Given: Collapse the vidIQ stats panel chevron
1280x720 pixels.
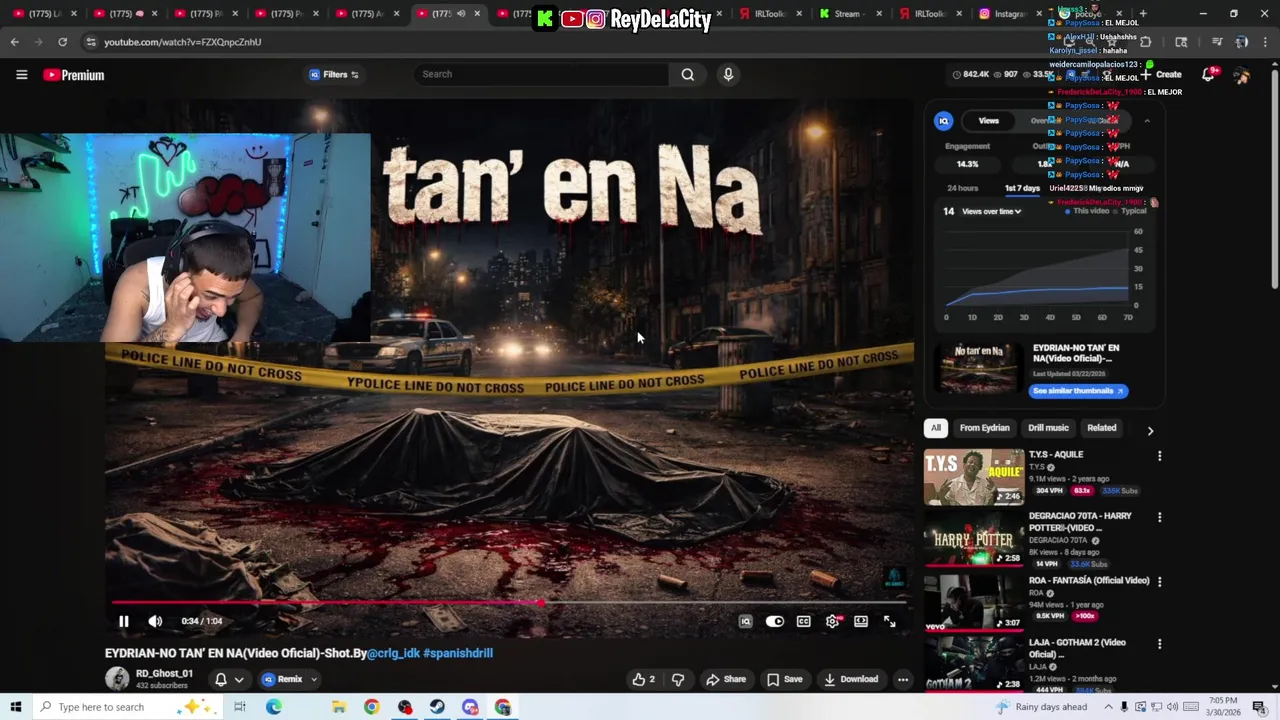Looking at the screenshot, I should 1147,121.
